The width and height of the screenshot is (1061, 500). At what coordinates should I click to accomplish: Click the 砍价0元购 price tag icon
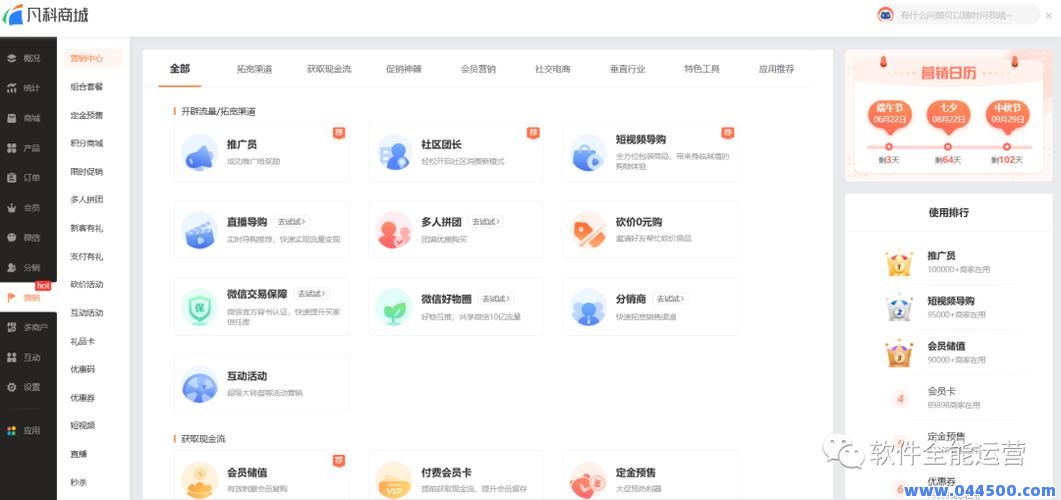coord(588,230)
